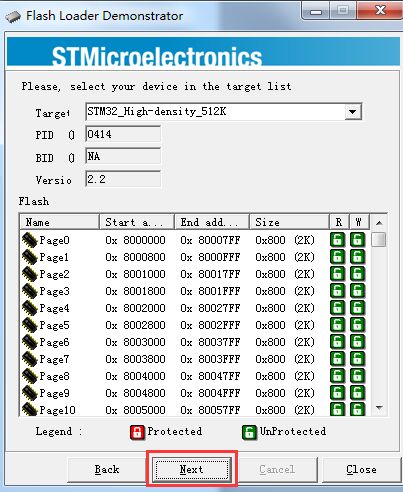Image resolution: width=403 pixels, height=492 pixels.
Task: Click the Page5 chip icon
Action: click(x=29, y=325)
